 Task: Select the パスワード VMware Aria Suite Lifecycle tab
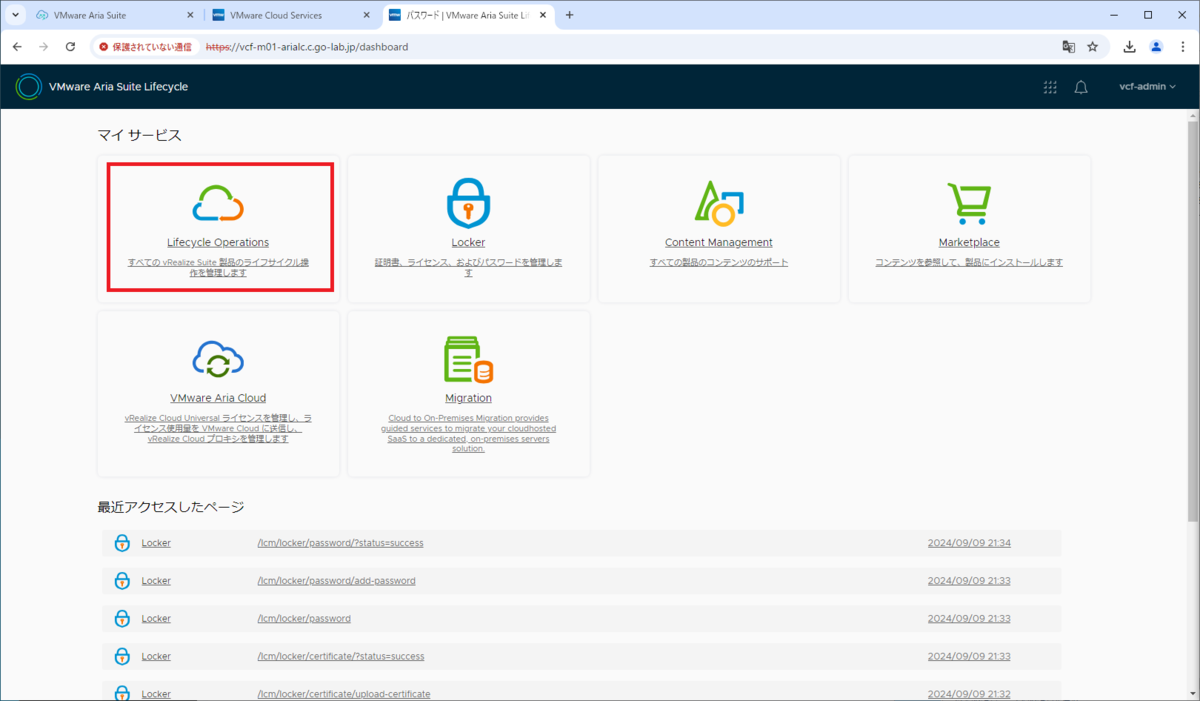pos(466,15)
